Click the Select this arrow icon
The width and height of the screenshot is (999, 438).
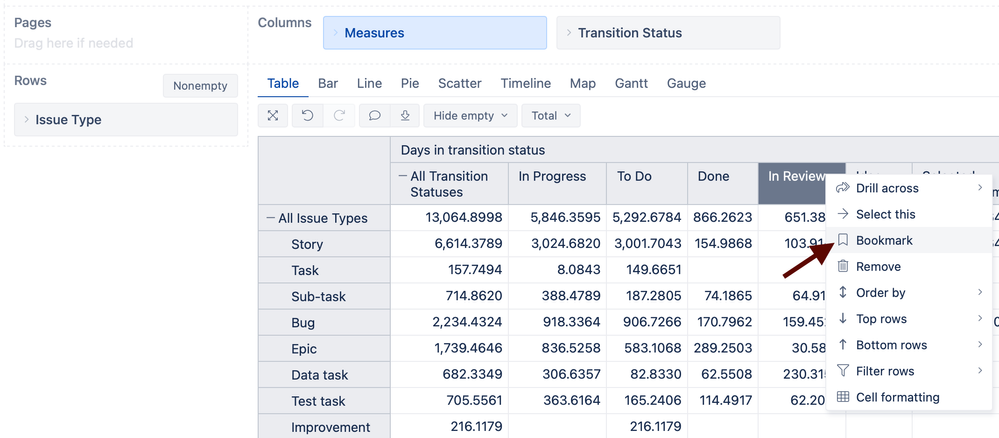click(843, 214)
